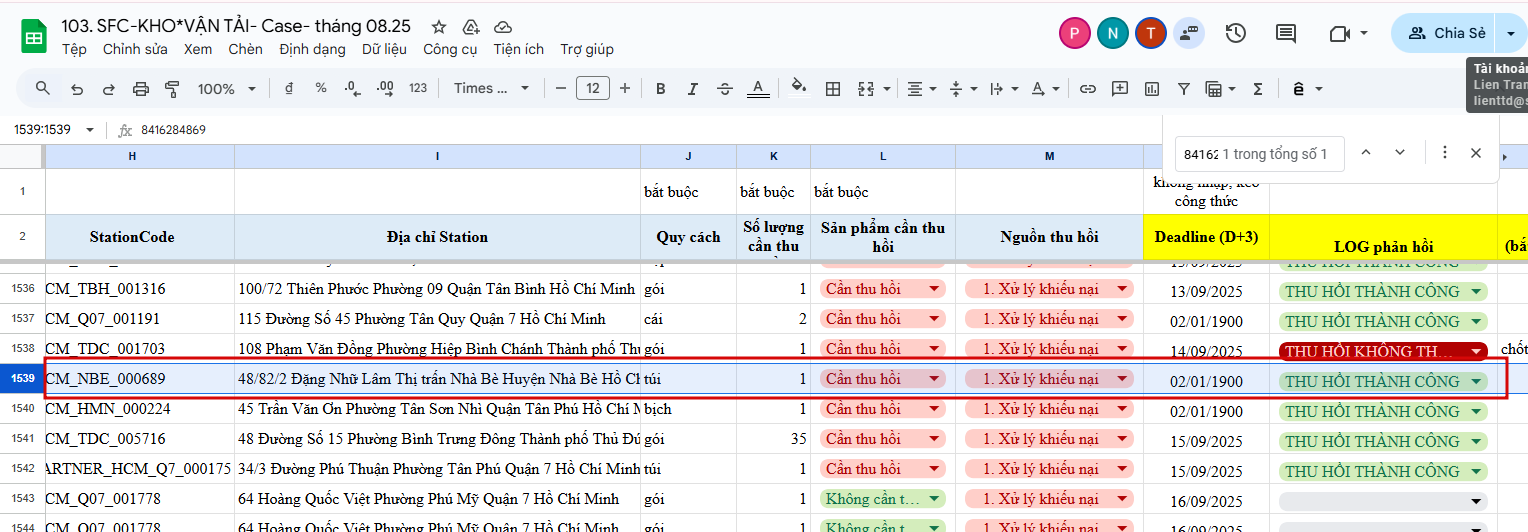Screen dimensions: 1528x532
Task: Click the move to folder icon
Action: [471, 27]
